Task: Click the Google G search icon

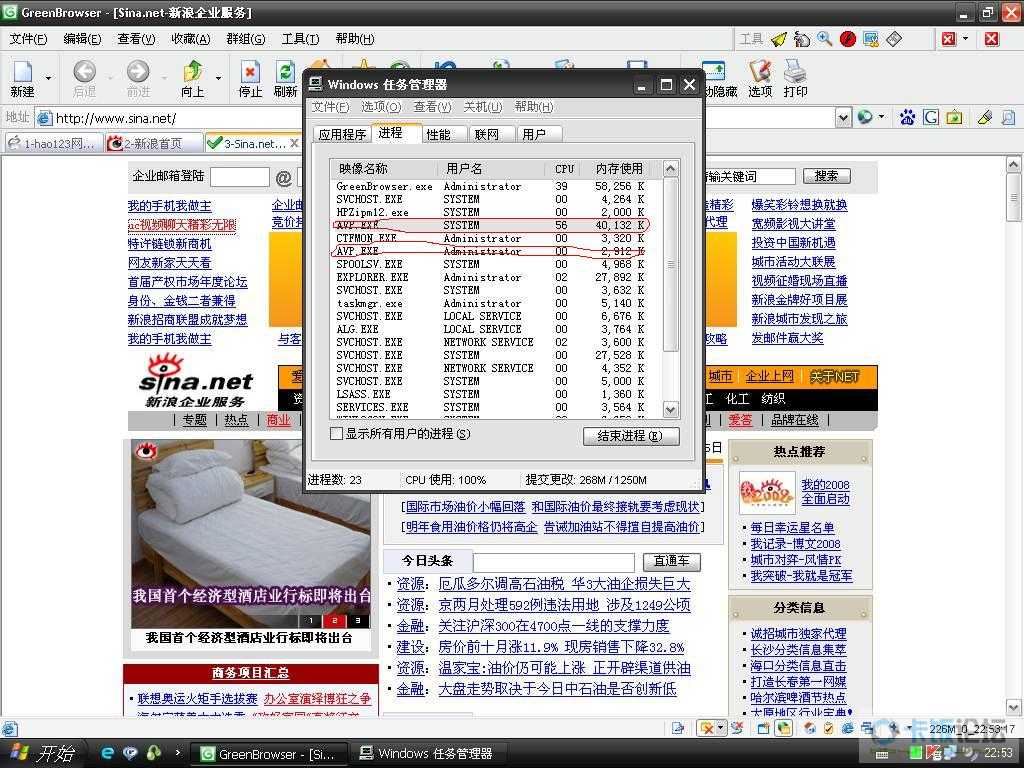Action: [931, 118]
